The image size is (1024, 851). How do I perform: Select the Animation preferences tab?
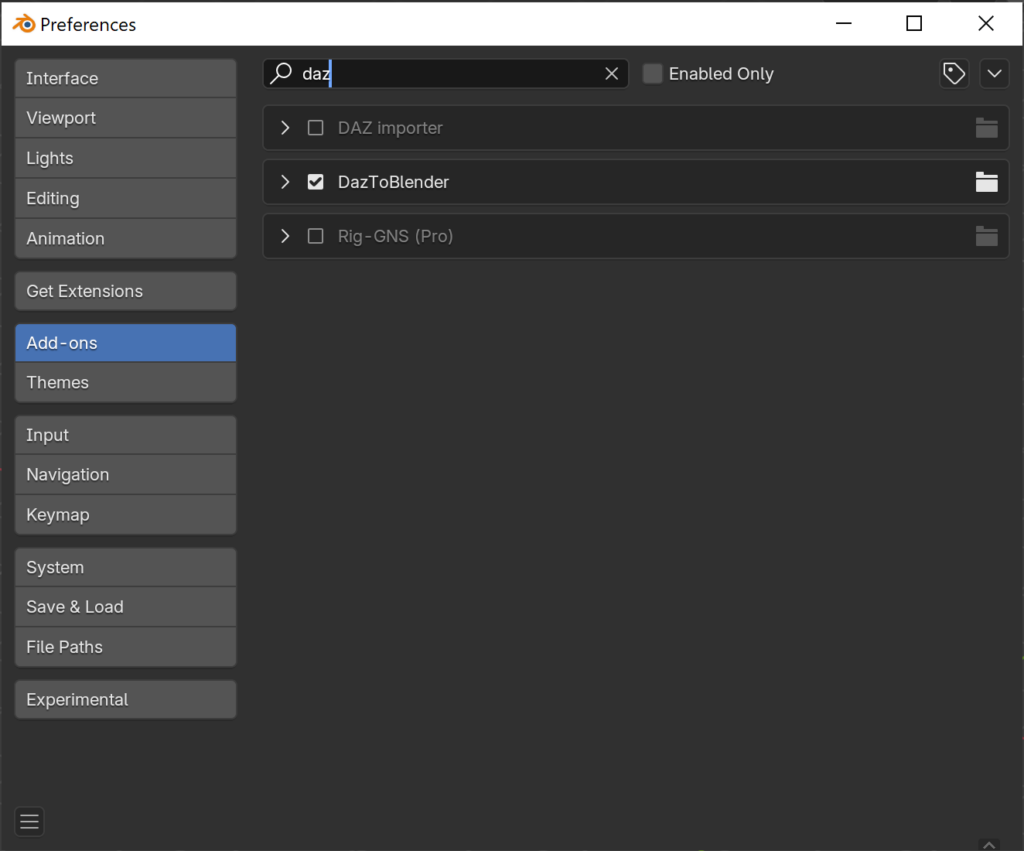(x=125, y=238)
